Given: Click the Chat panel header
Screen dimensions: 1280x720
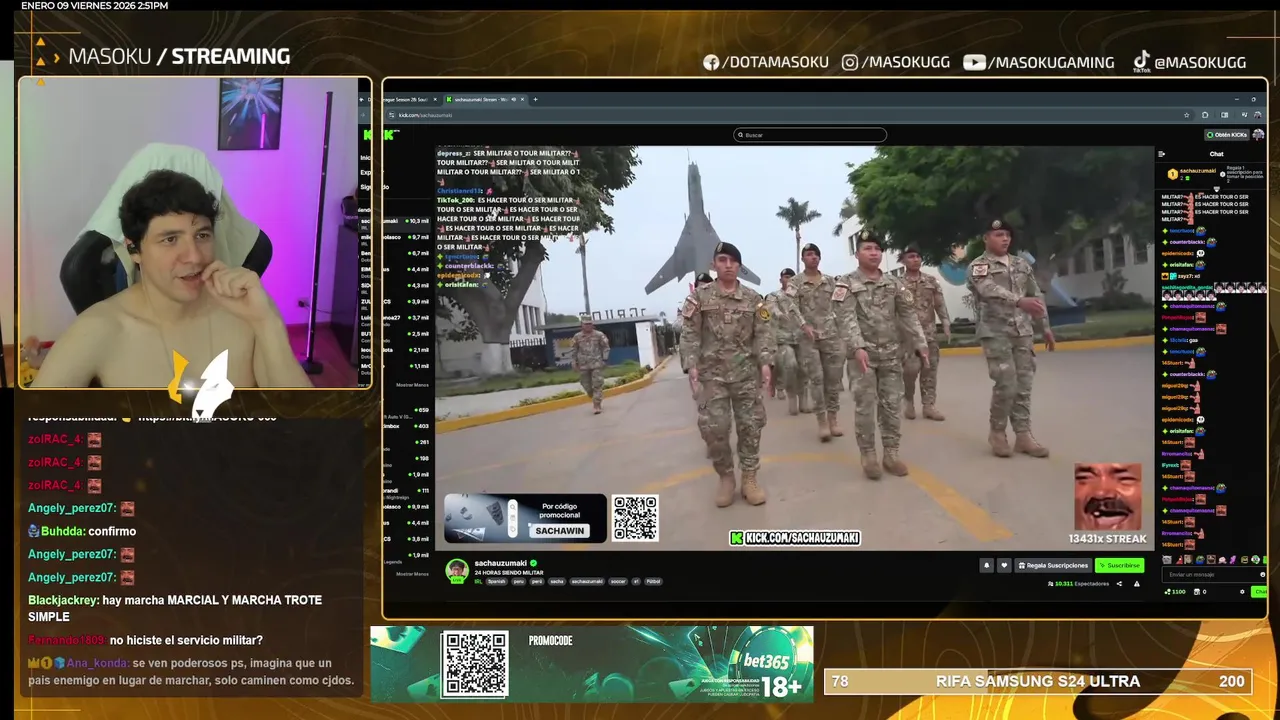Looking at the screenshot, I should click(1216, 154).
